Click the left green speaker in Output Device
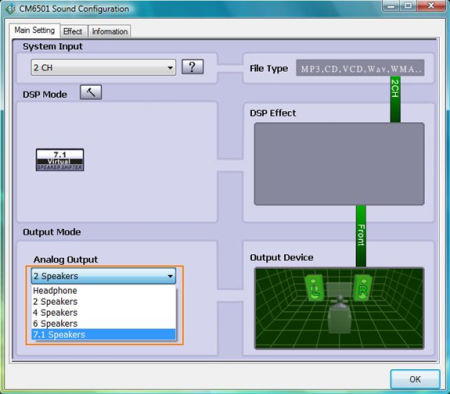The height and width of the screenshot is (394, 450). coord(314,287)
